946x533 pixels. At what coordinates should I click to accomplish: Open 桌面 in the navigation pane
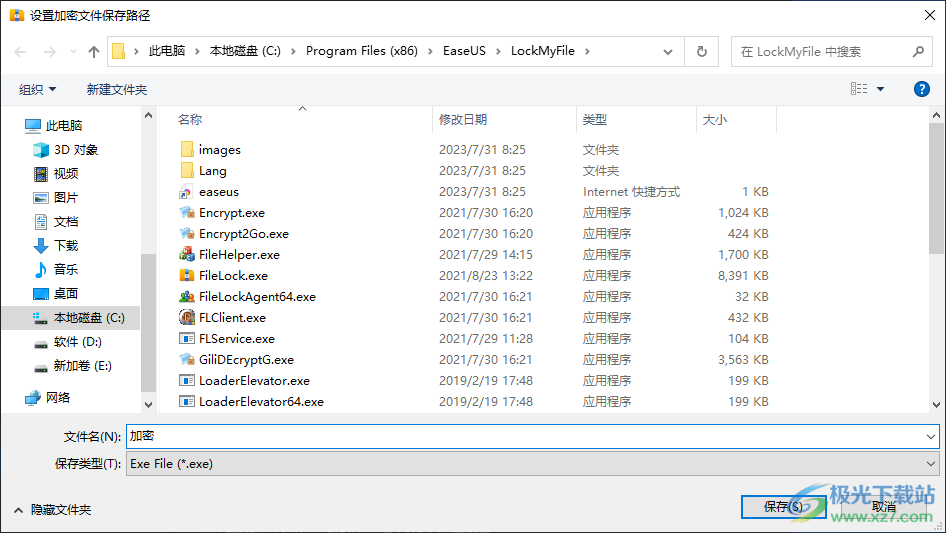(56, 293)
